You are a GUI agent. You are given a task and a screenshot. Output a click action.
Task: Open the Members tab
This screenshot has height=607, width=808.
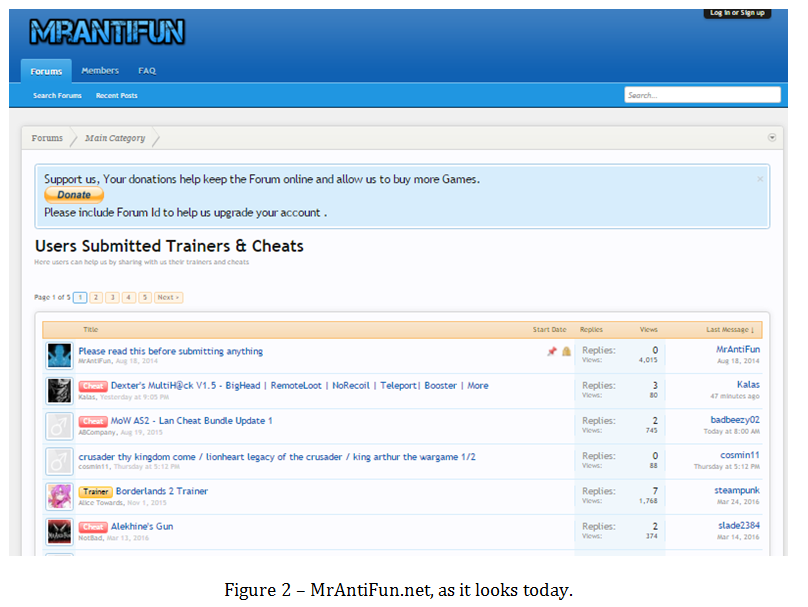click(x=100, y=71)
